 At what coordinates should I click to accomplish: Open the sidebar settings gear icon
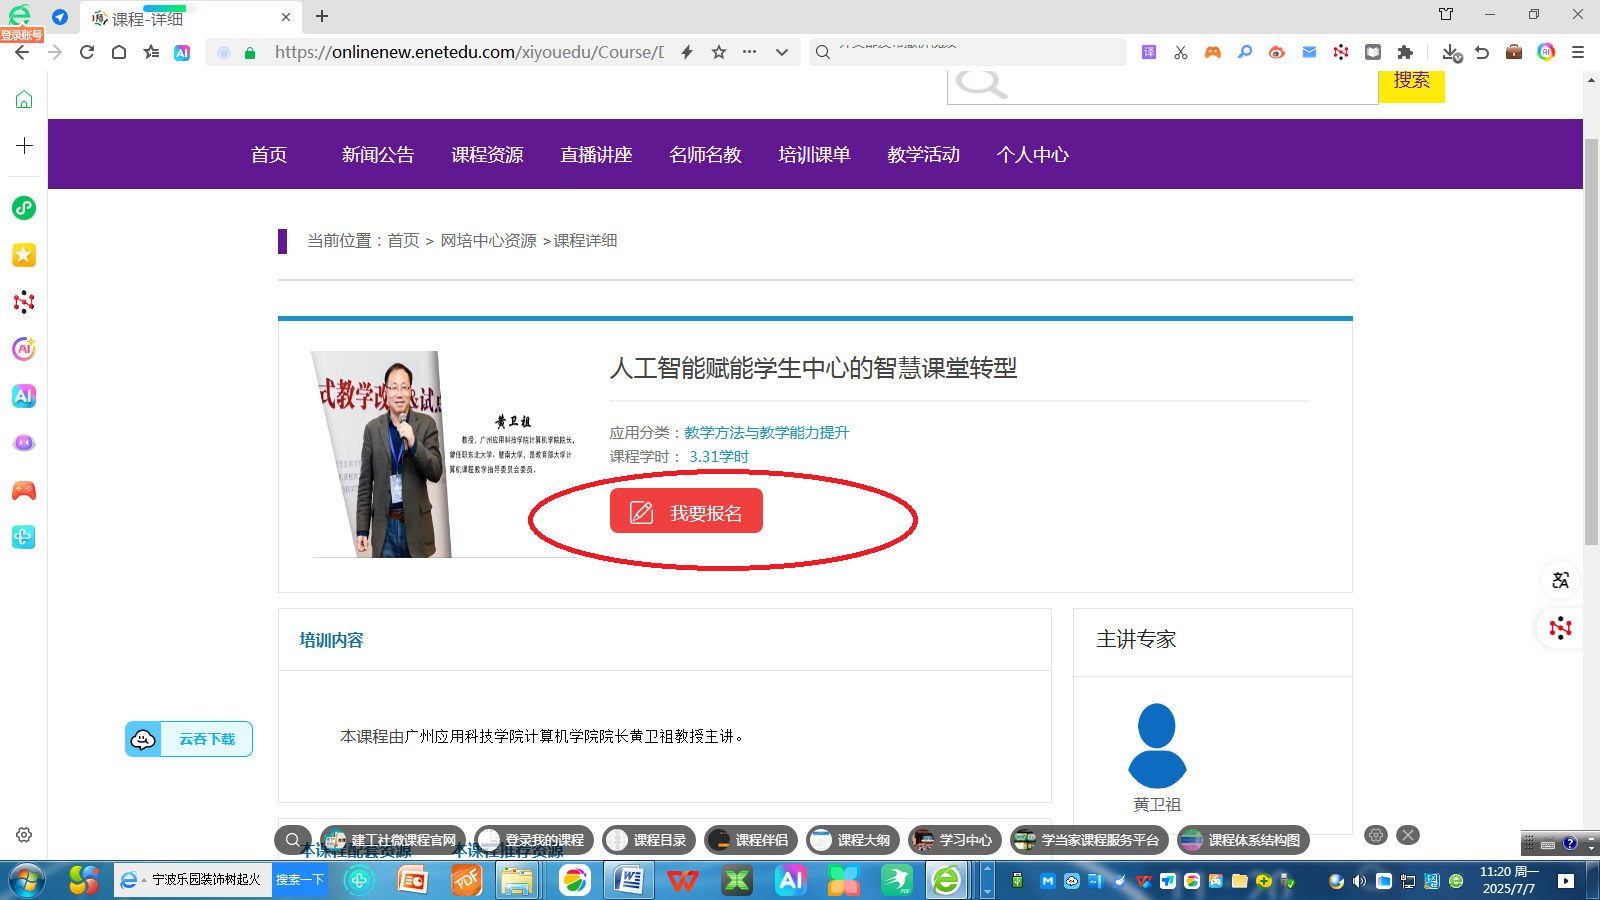[x=24, y=835]
